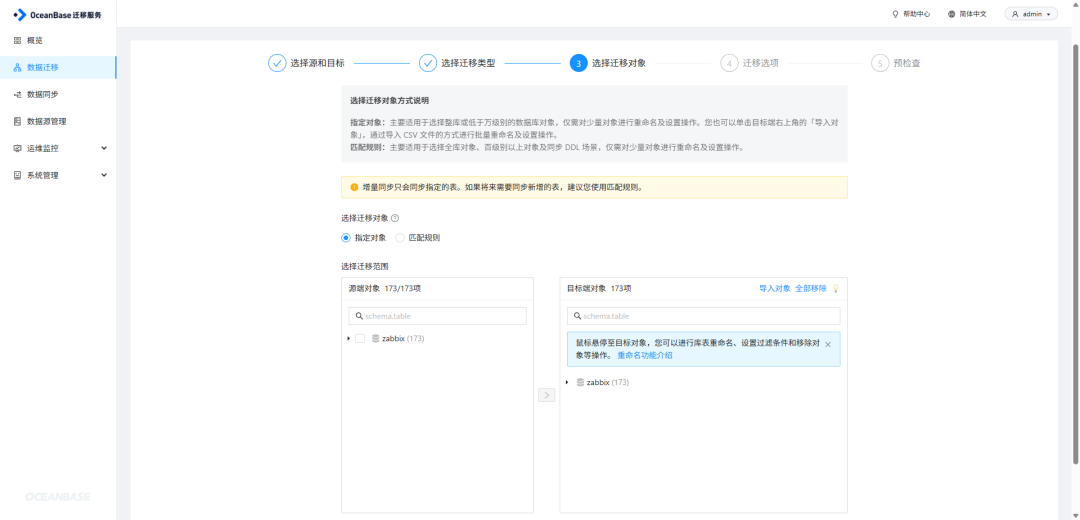Open the 数据迁移 menu item
Viewport: 1080px width, 520px height.
click(58, 67)
